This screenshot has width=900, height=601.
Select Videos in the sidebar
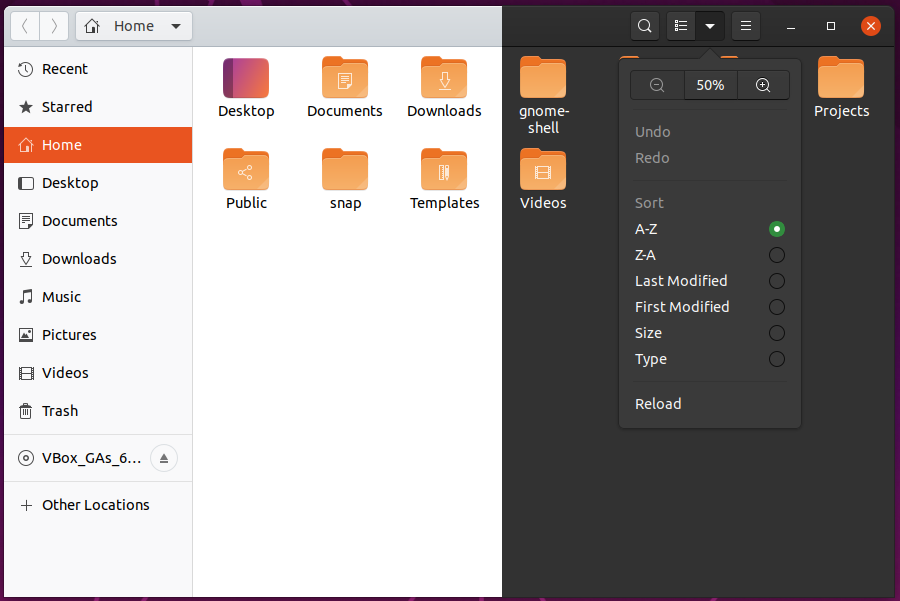(x=98, y=373)
